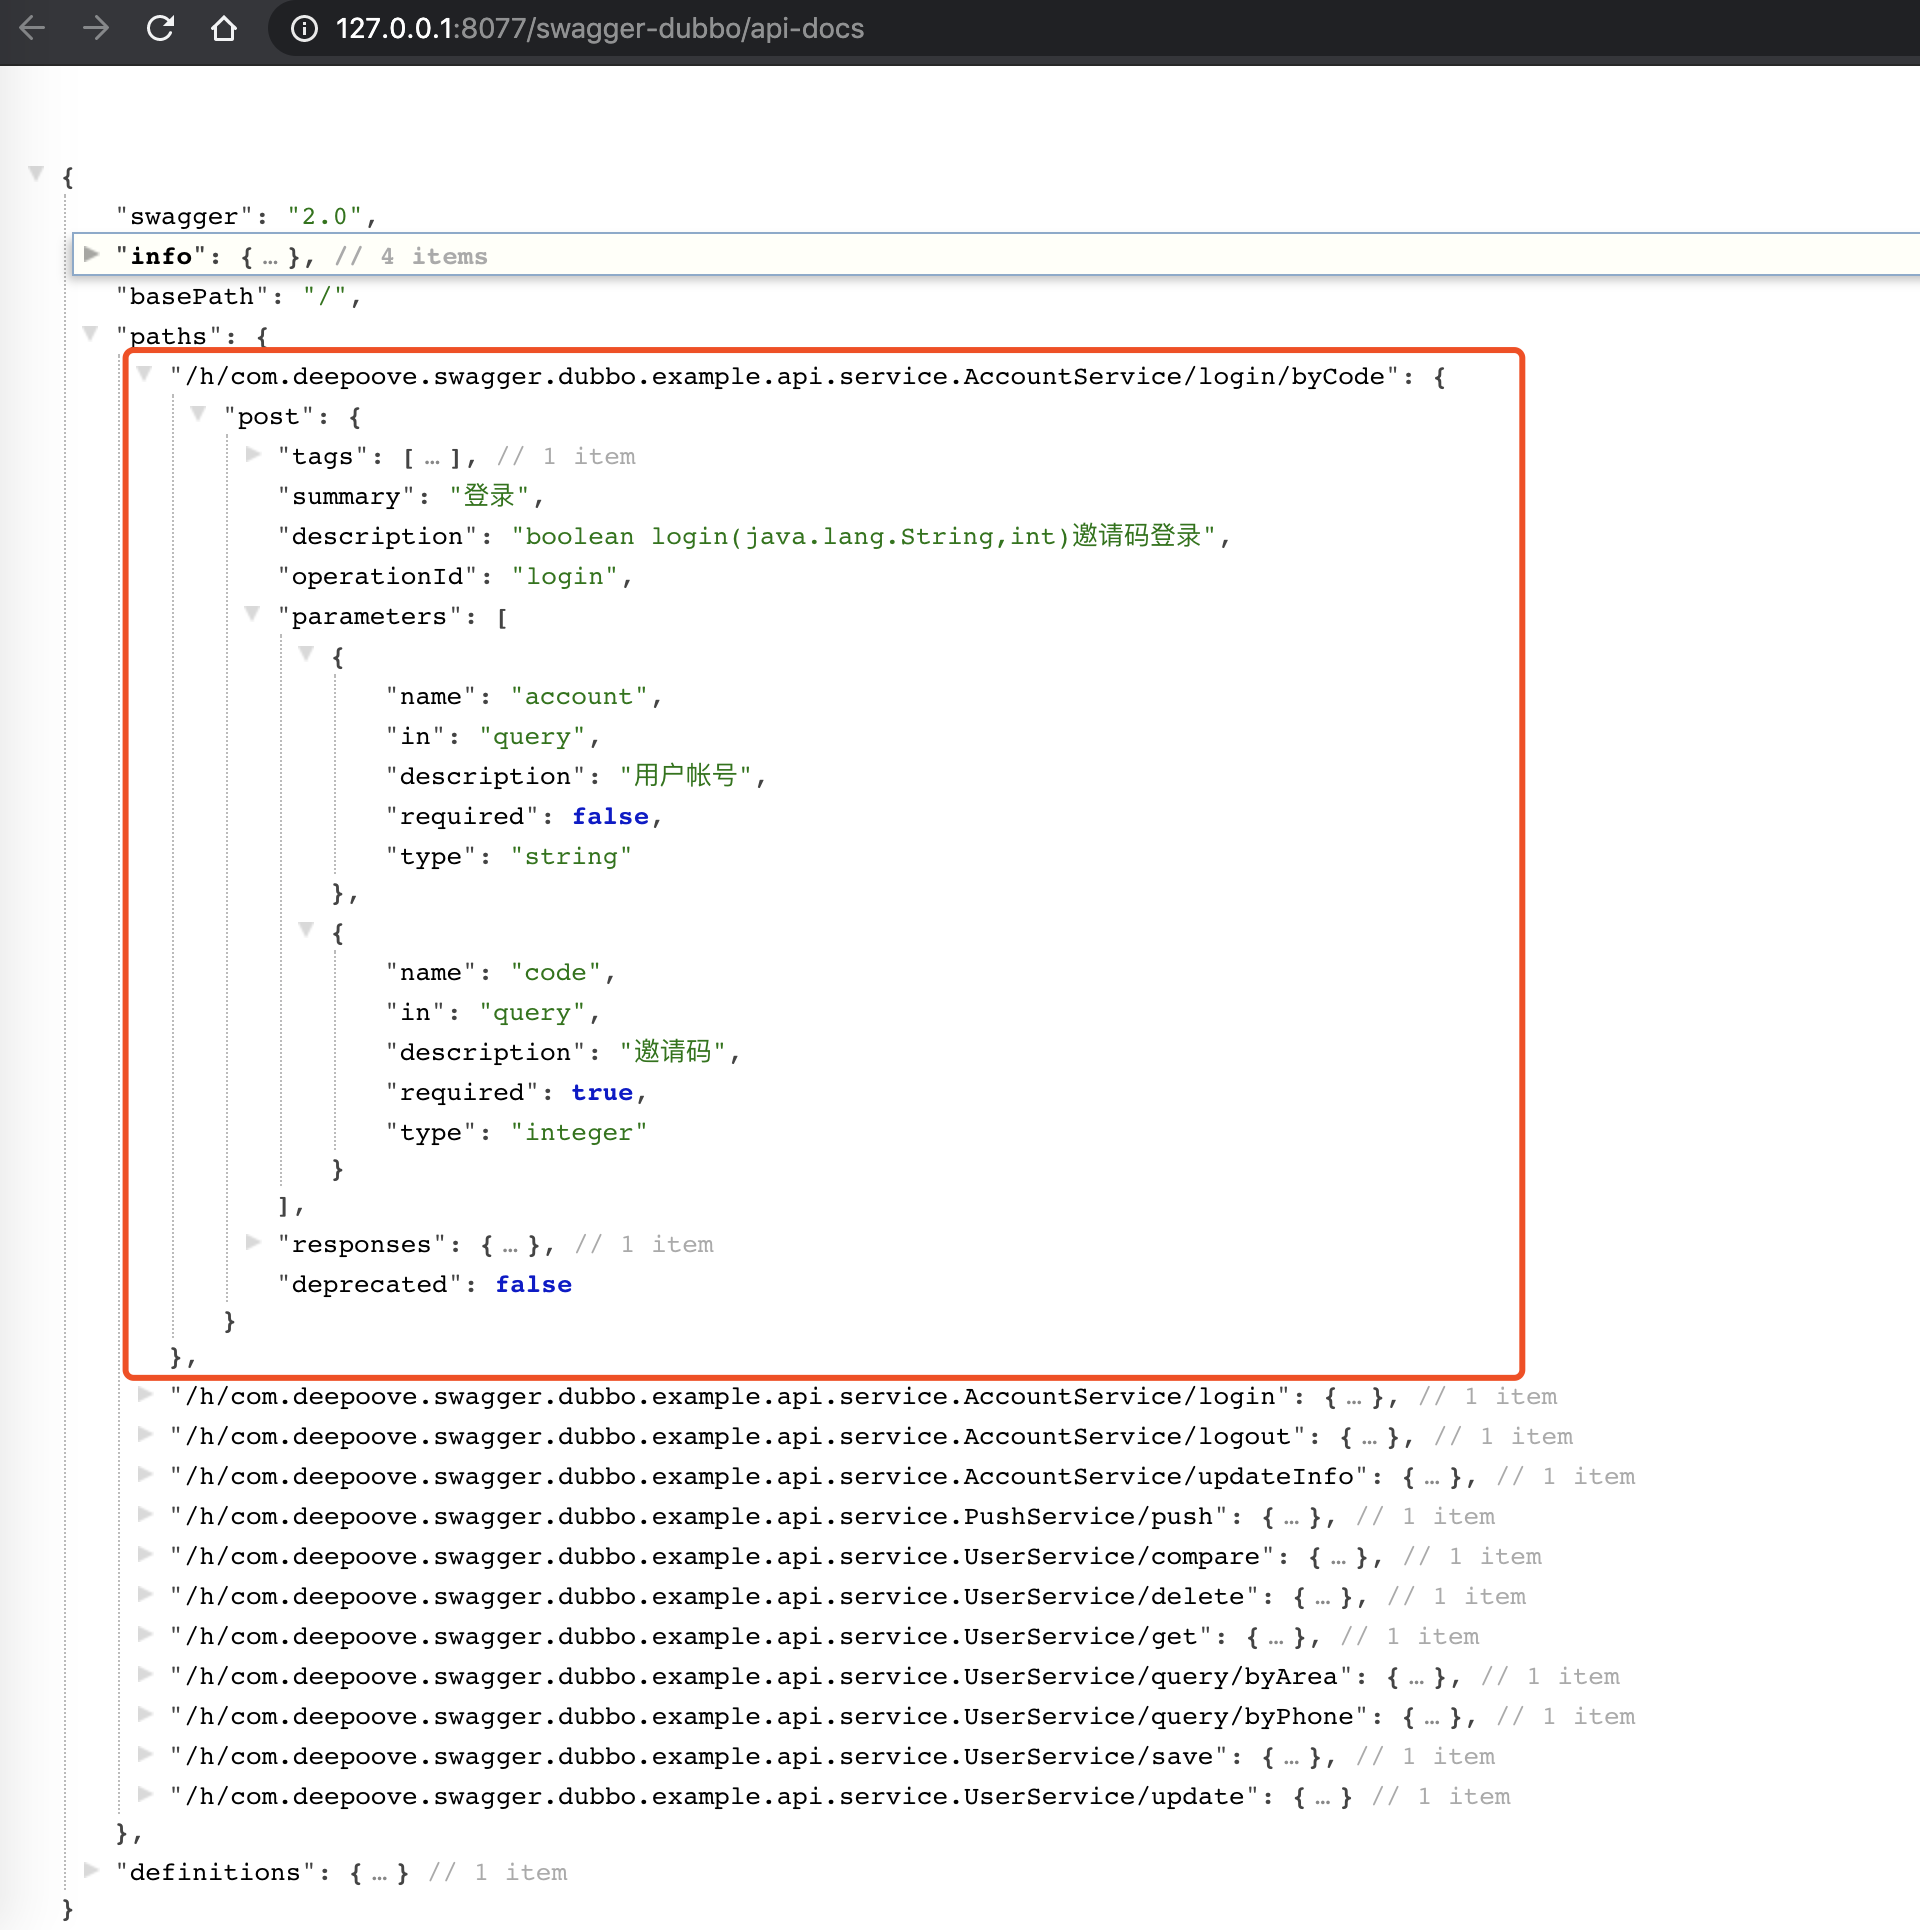This screenshot has height=1930, width=1920.
Task: Collapse the "post" object
Action: (198, 414)
